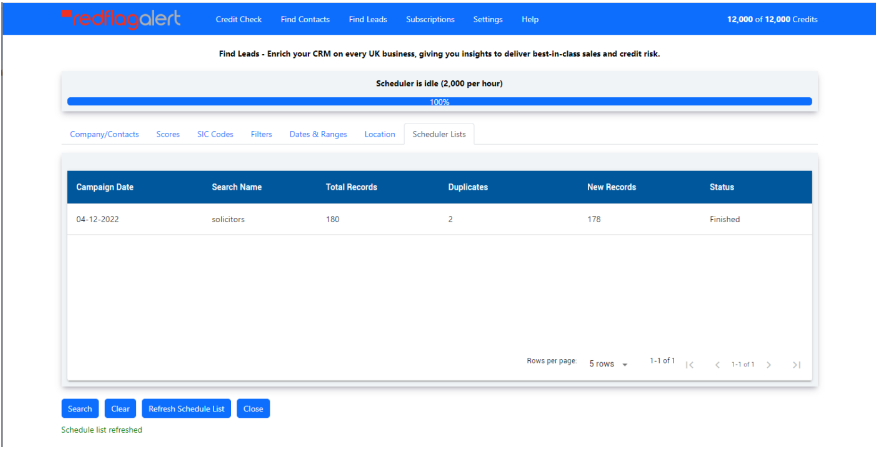Sort by New Records column header
Viewport: 876px width, 452px height.
(612, 188)
